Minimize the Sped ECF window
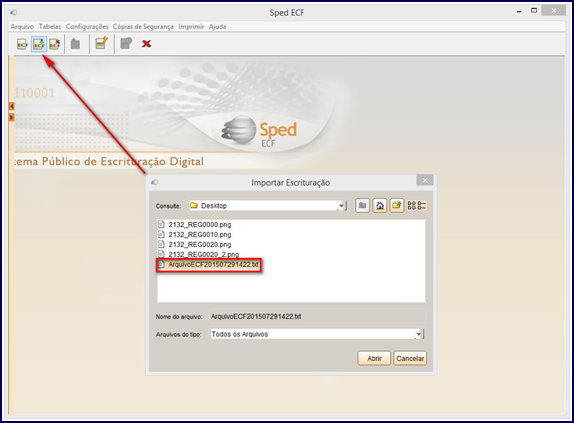Viewport: 574px width, 423px height. [x=519, y=12]
